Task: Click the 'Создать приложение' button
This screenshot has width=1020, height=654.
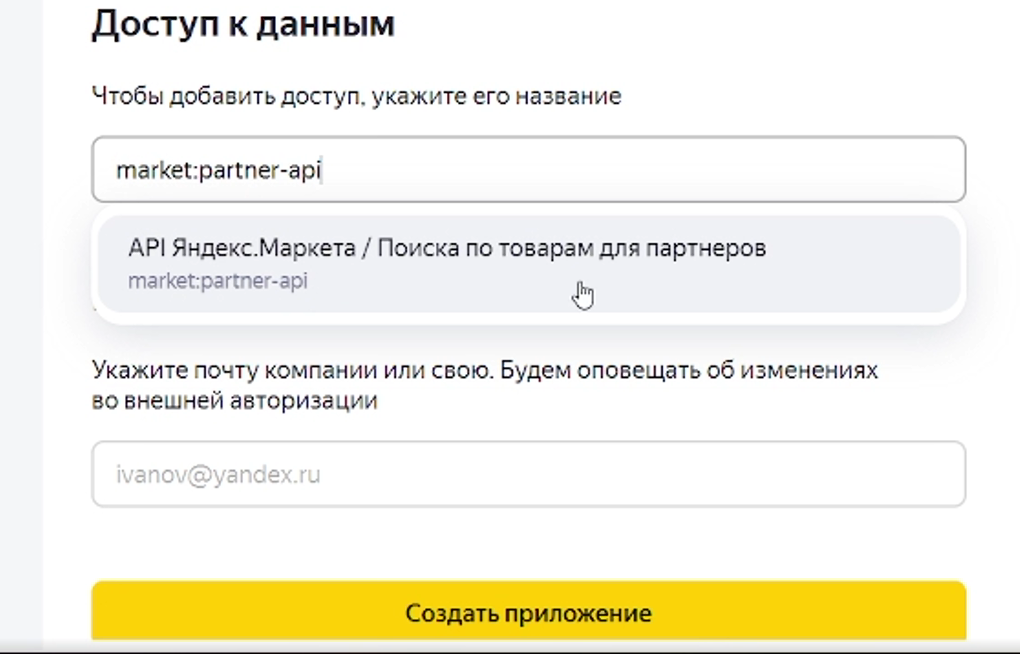Action: [528, 612]
